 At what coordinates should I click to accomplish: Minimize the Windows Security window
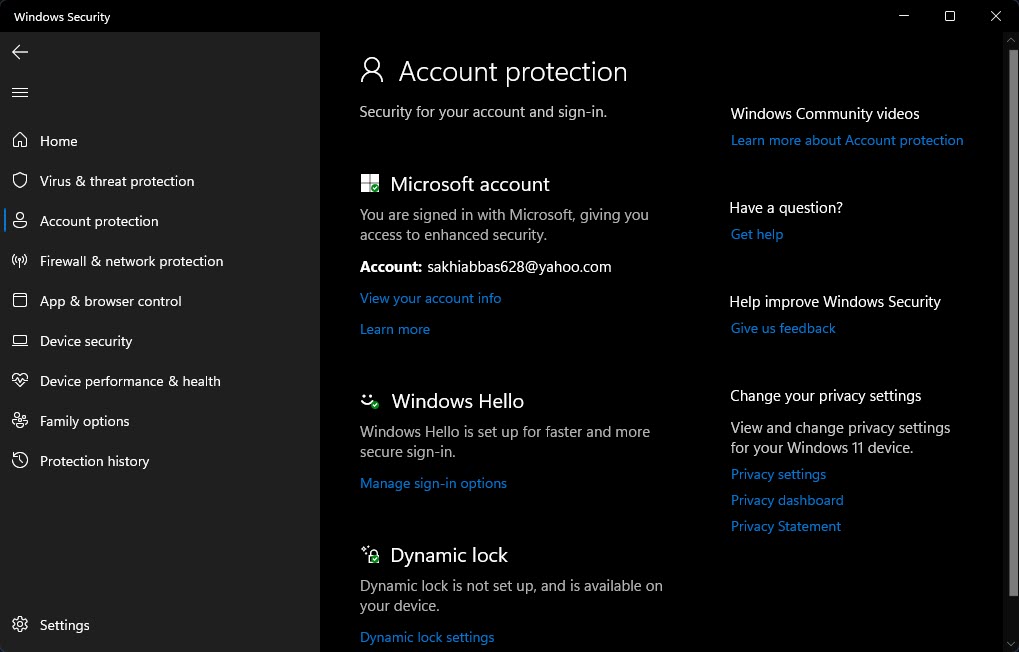tap(904, 16)
